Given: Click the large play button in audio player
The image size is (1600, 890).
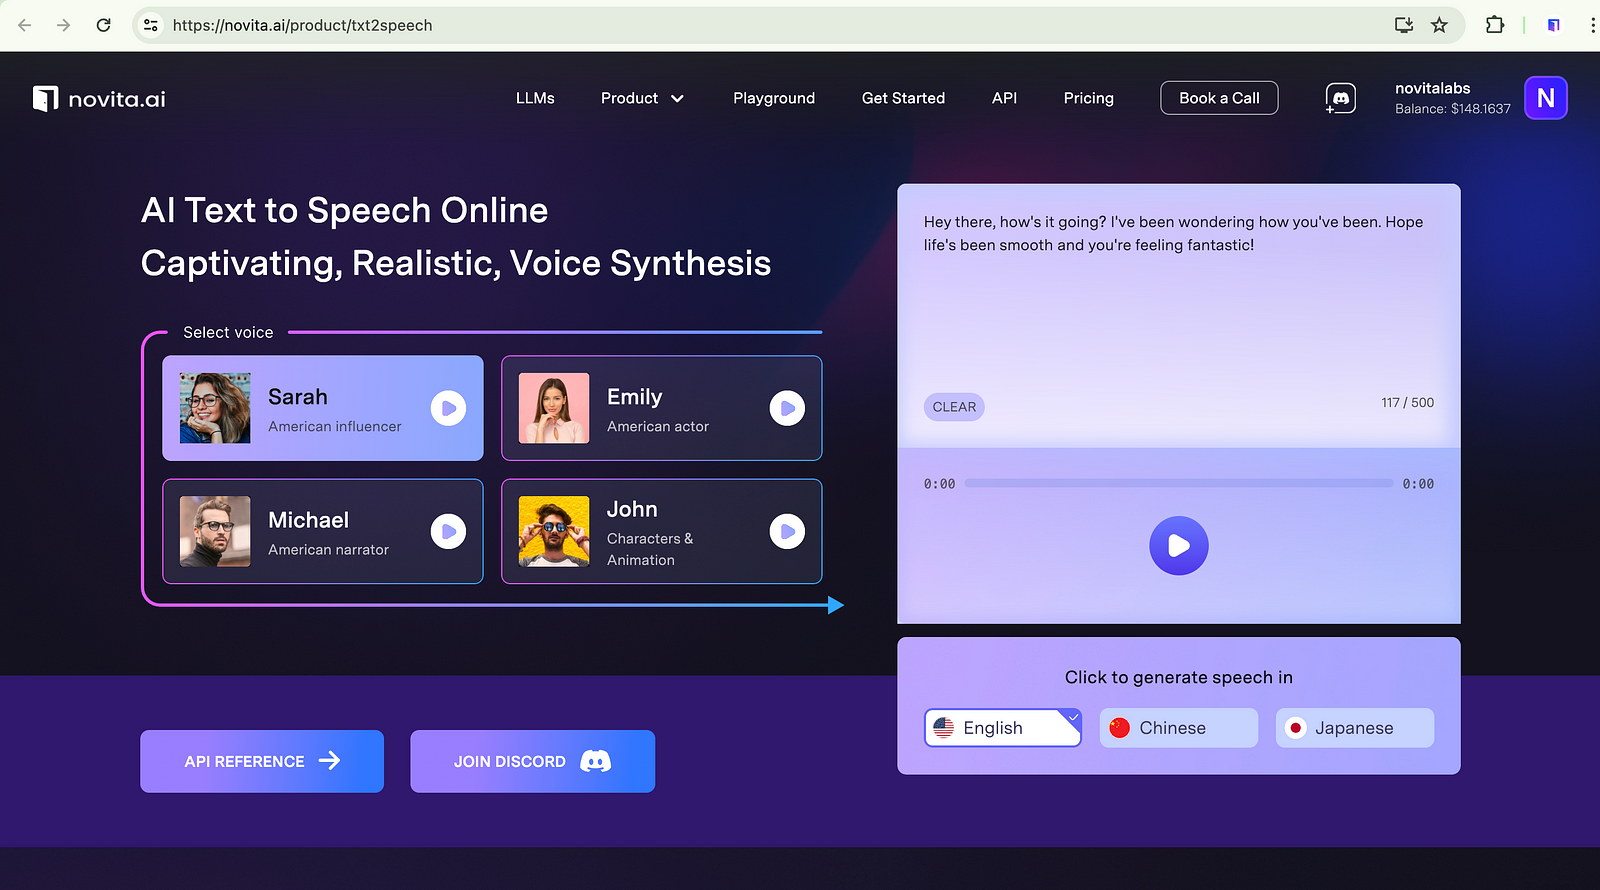Looking at the screenshot, I should (x=1178, y=545).
